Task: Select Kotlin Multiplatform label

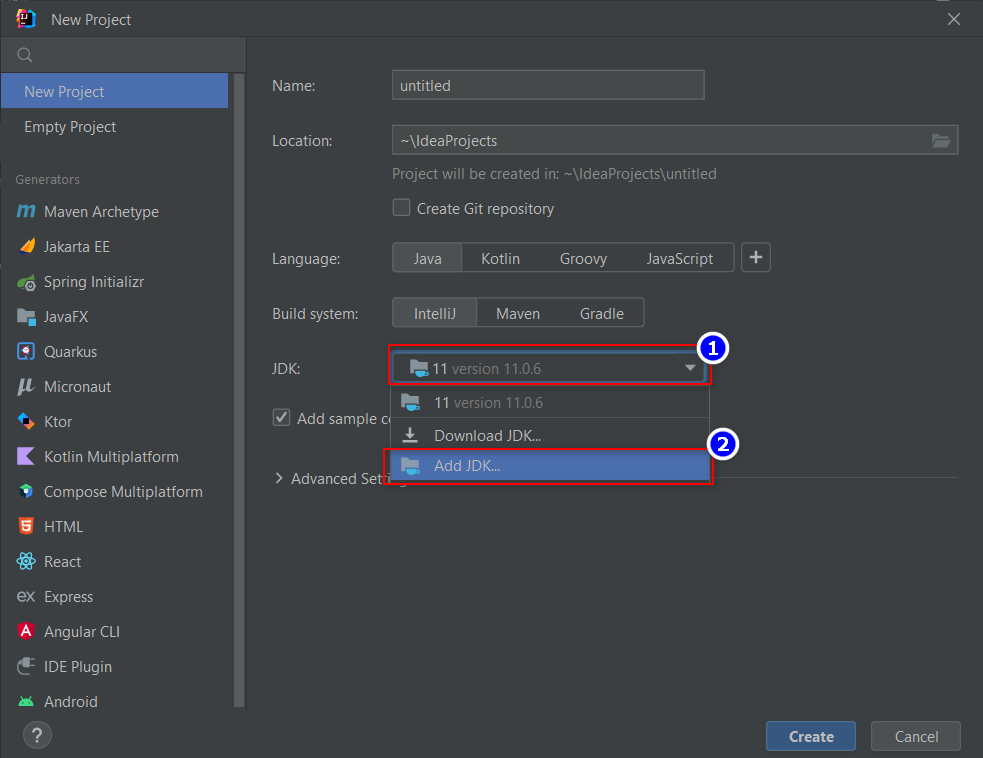Action: pyautogui.click(x=111, y=456)
